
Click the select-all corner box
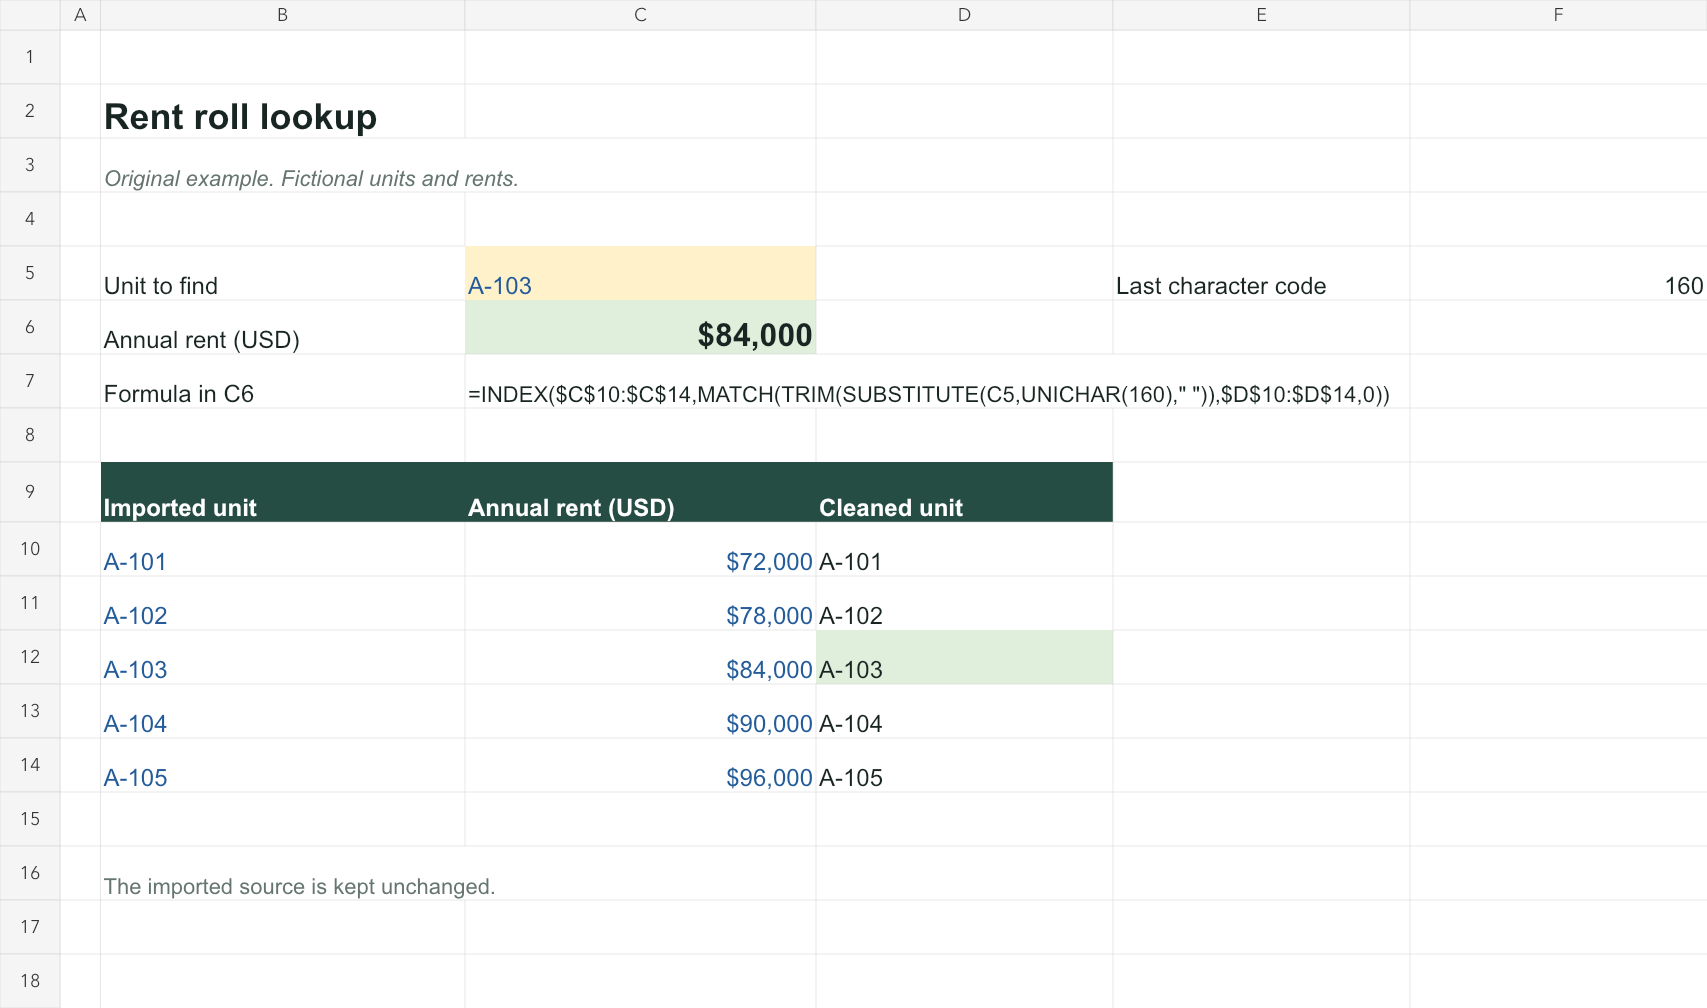coord(30,15)
